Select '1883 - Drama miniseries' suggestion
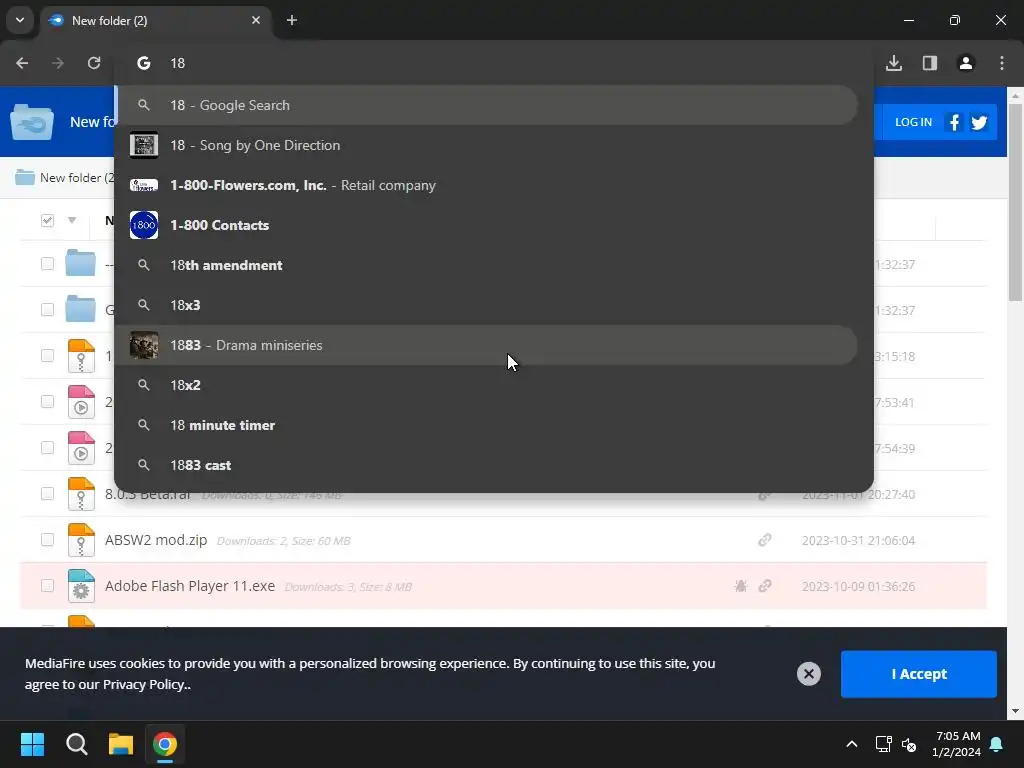 tap(487, 345)
